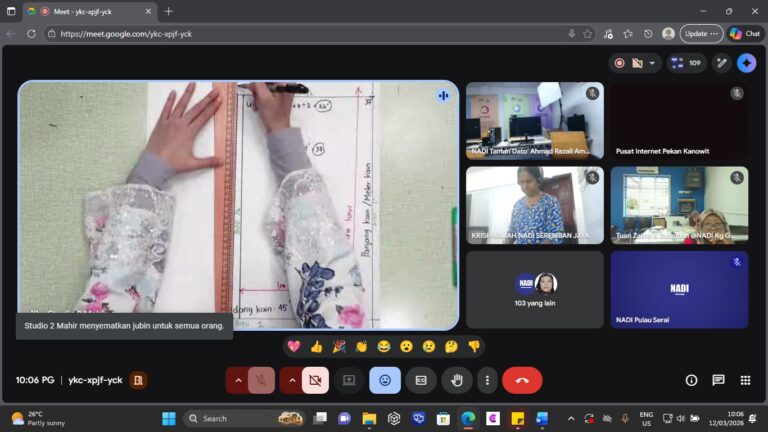Click the Gemini sparkle icon

[746, 63]
